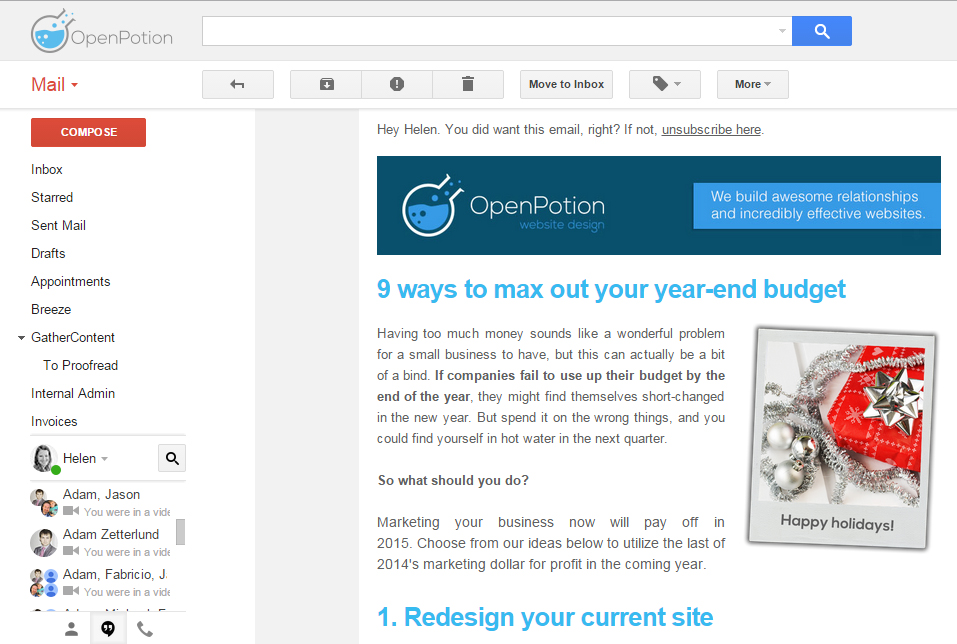Switch to the Hangouts chat tab

108,629
